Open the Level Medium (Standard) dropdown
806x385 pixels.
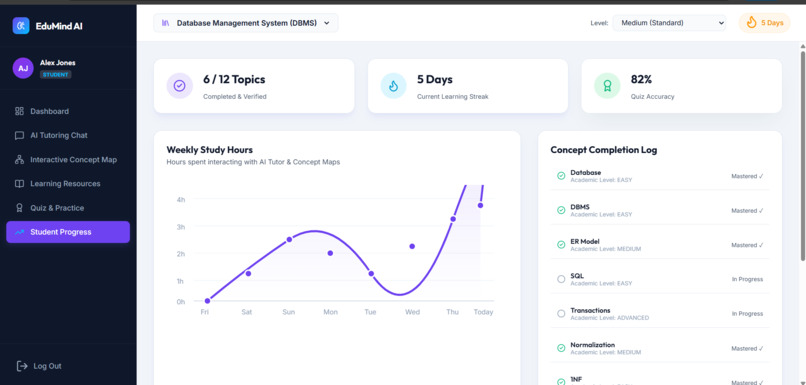pos(669,23)
